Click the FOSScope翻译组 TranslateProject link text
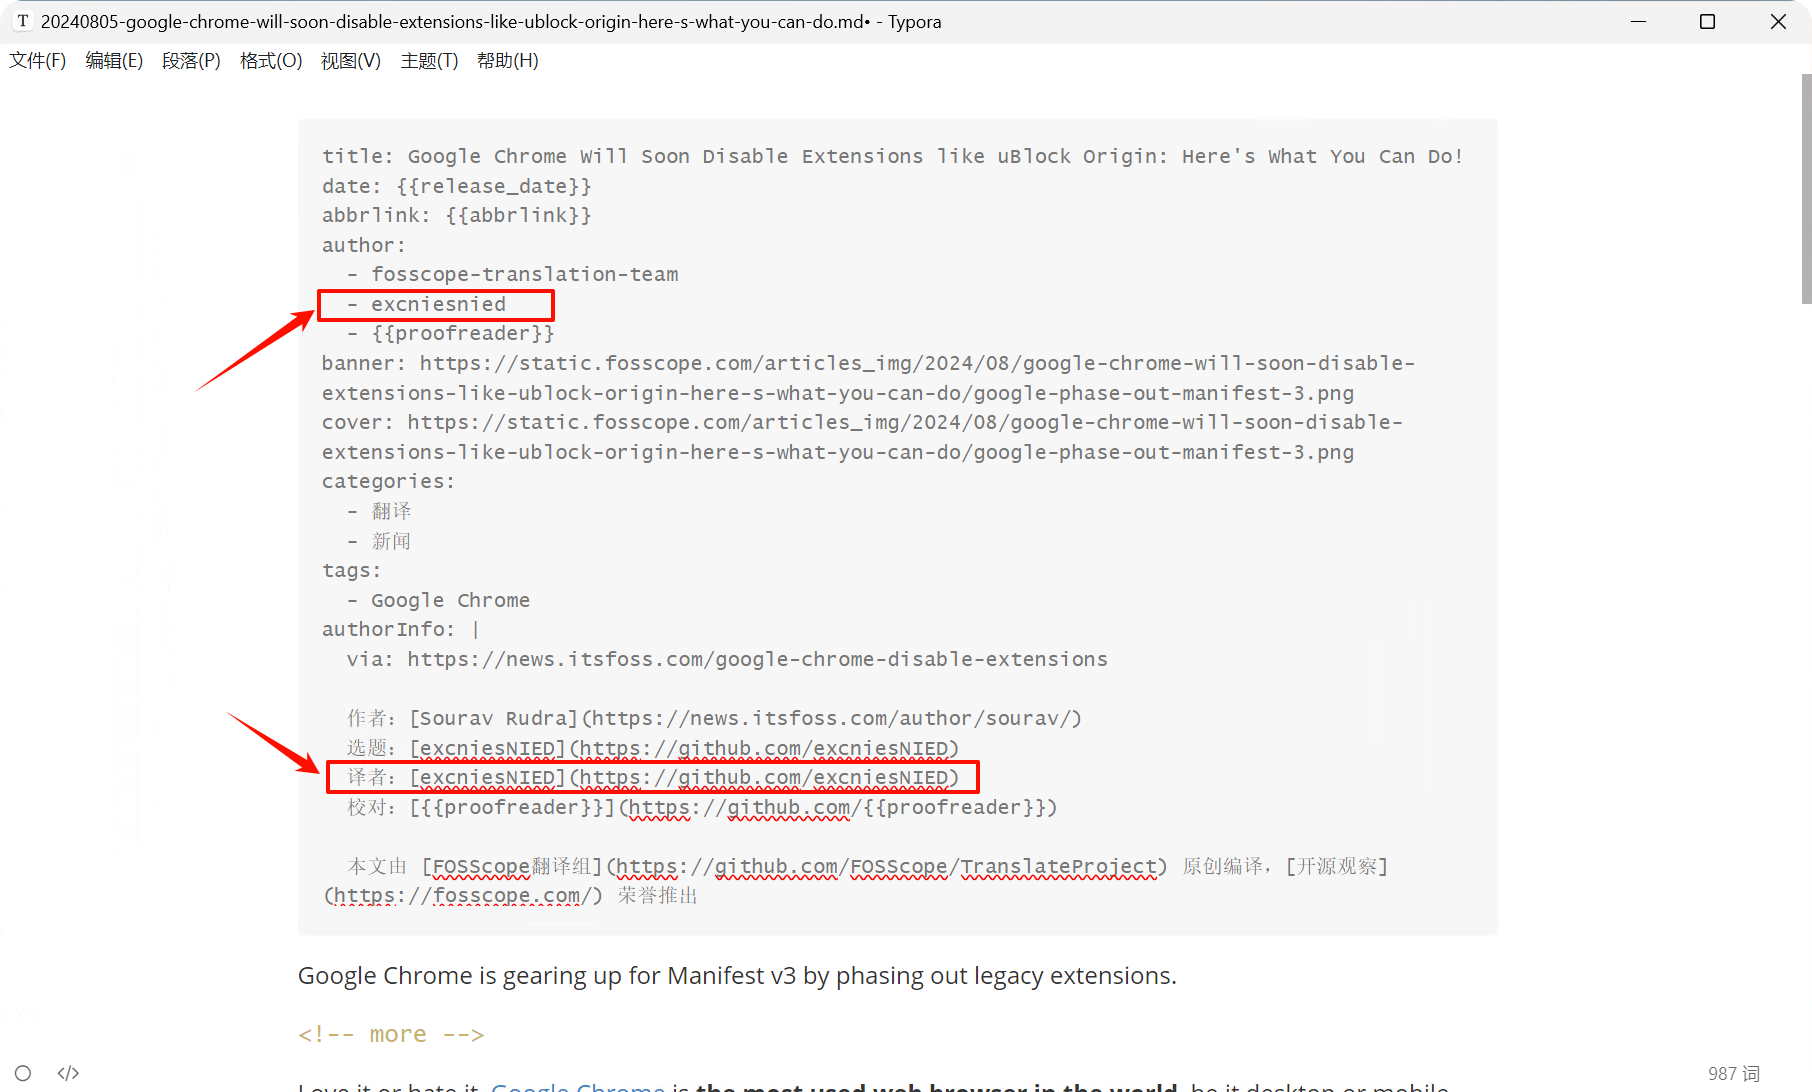The image size is (1812, 1092). [794, 866]
